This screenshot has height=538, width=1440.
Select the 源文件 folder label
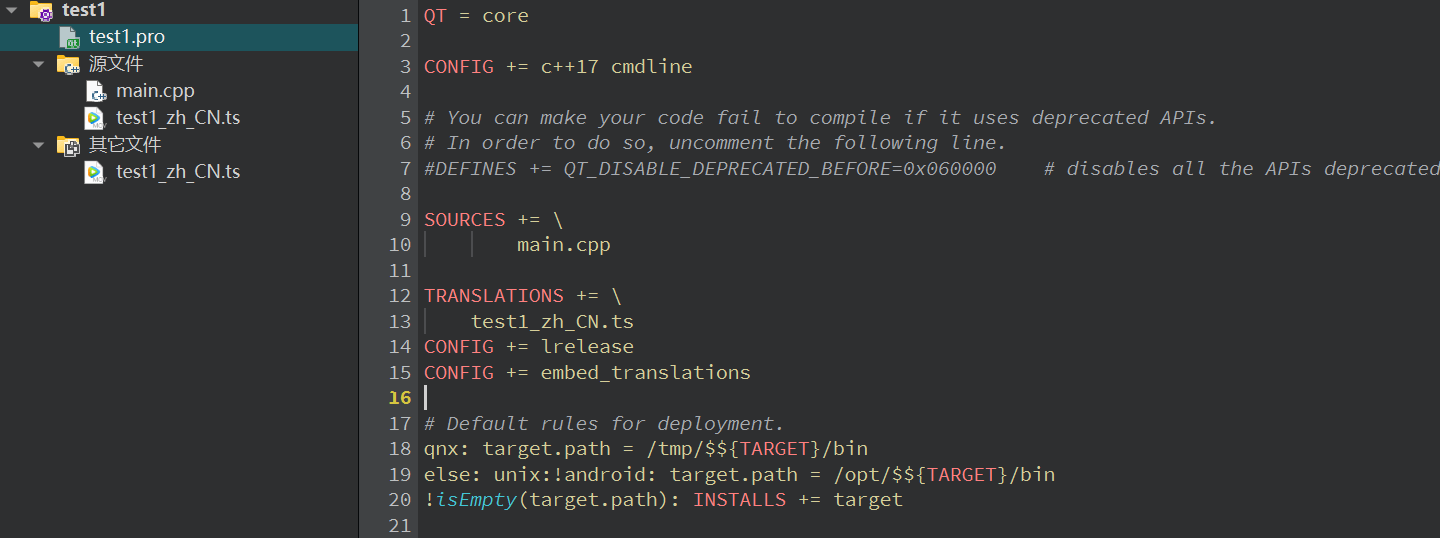pyautogui.click(x=116, y=64)
